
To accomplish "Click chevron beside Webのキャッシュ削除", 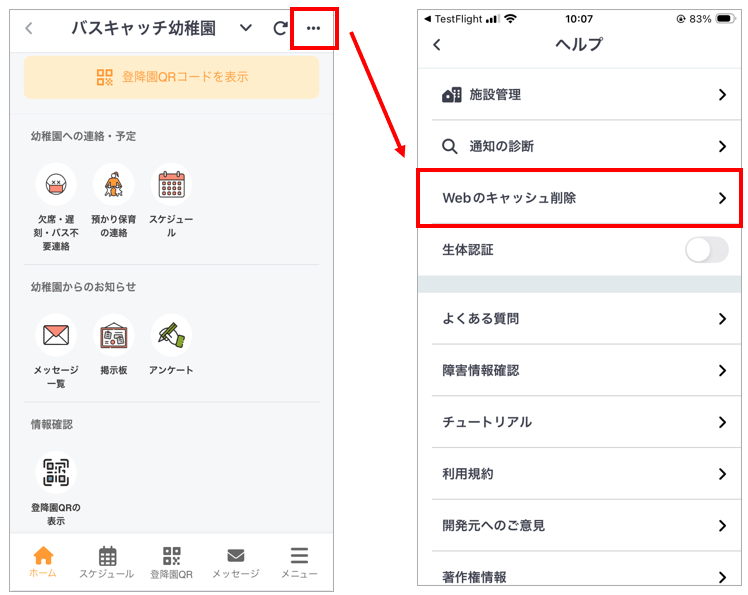I will [x=722, y=198].
